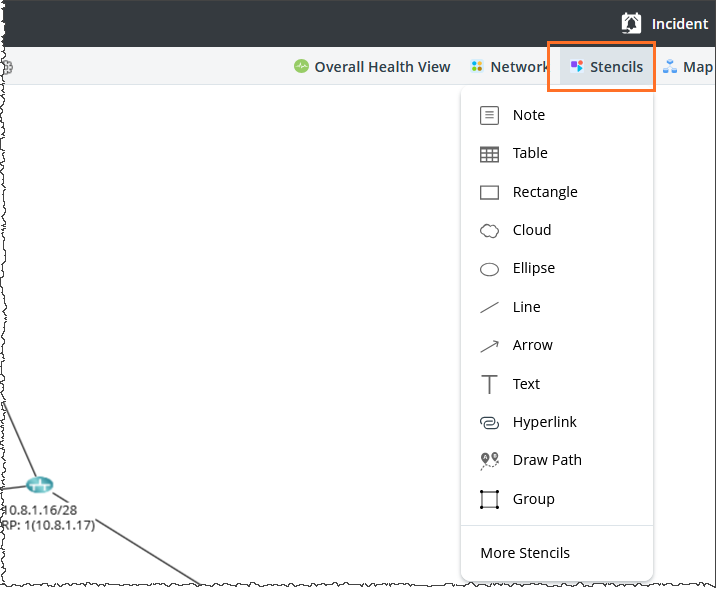Select the Hyperlink chain icon
This screenshot has height=591, width=716.
489,423
